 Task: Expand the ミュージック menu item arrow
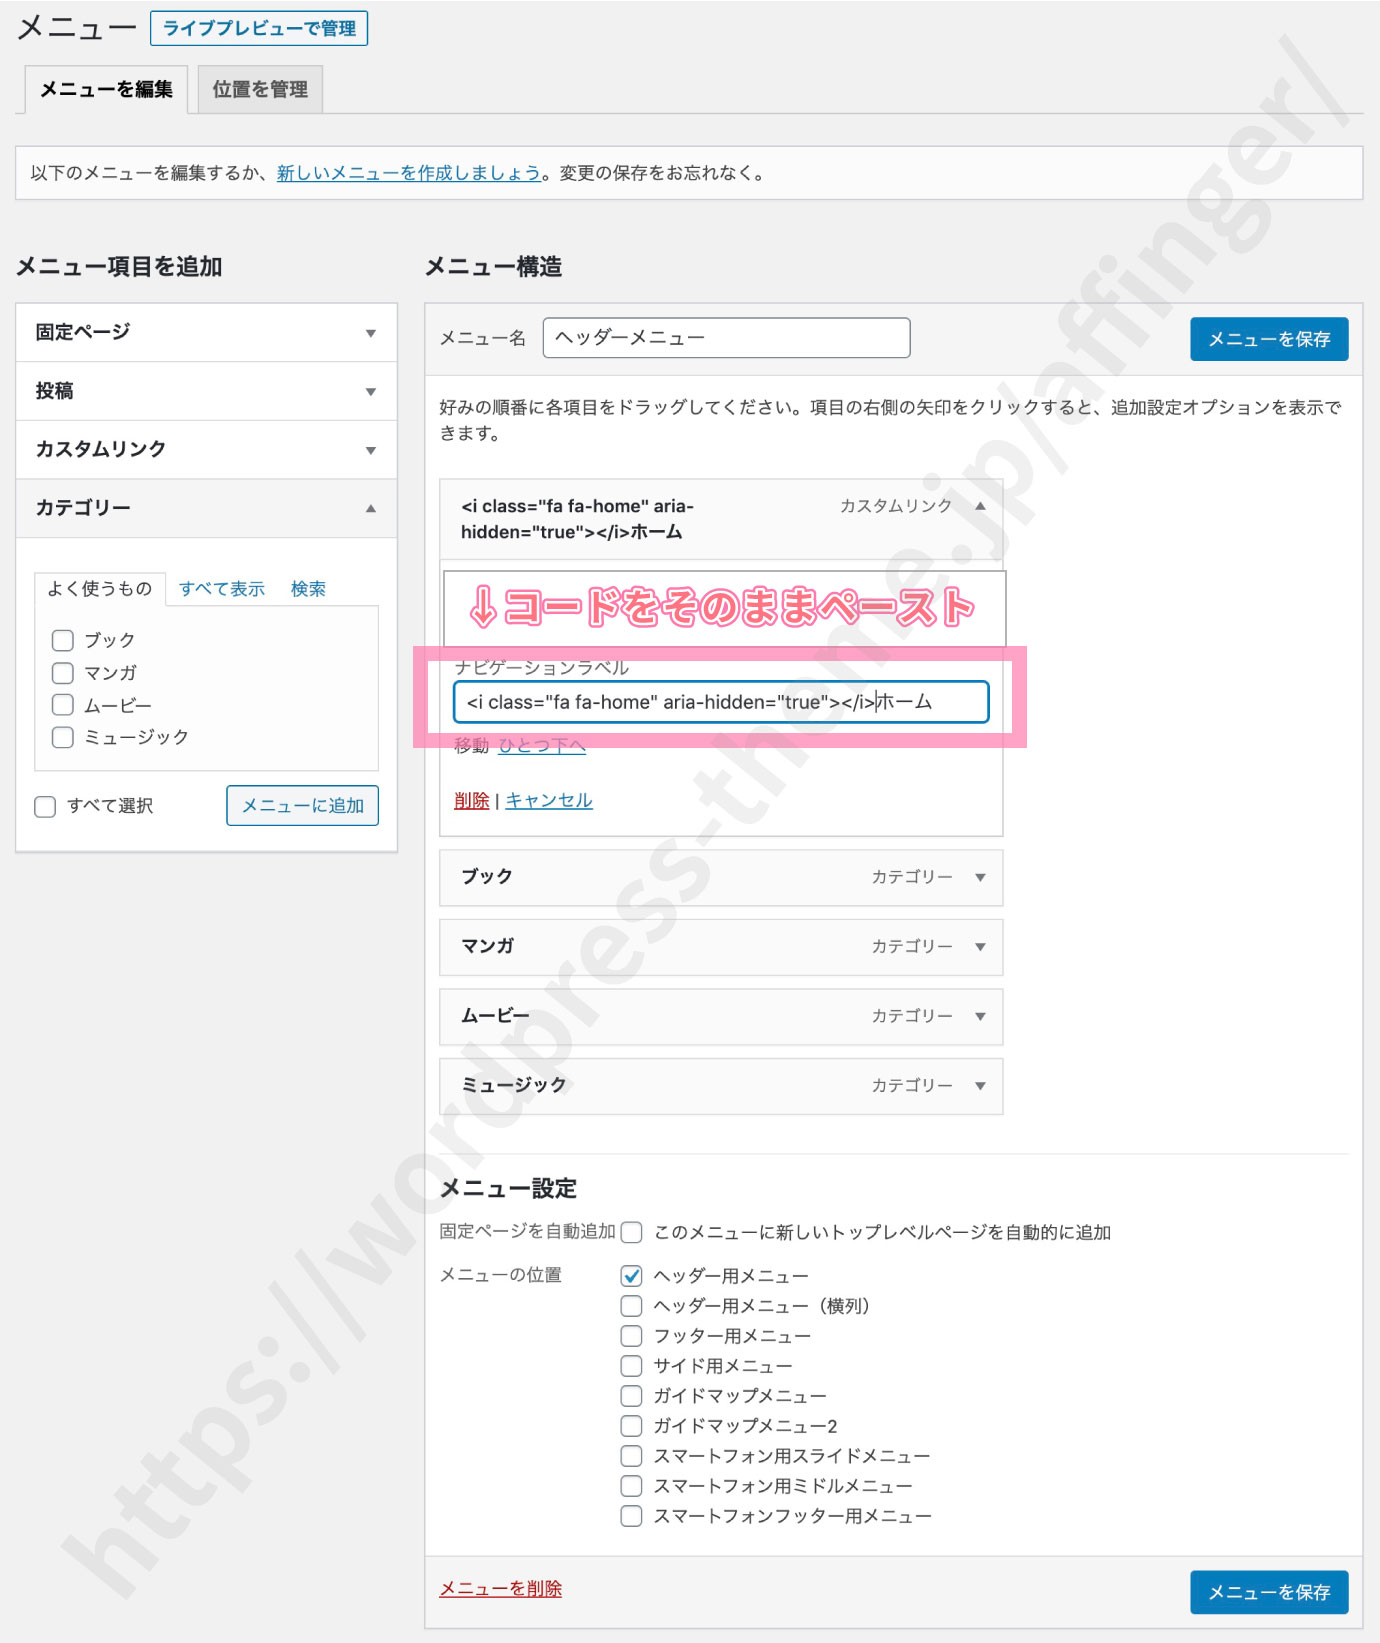(x=980, y=1085)
